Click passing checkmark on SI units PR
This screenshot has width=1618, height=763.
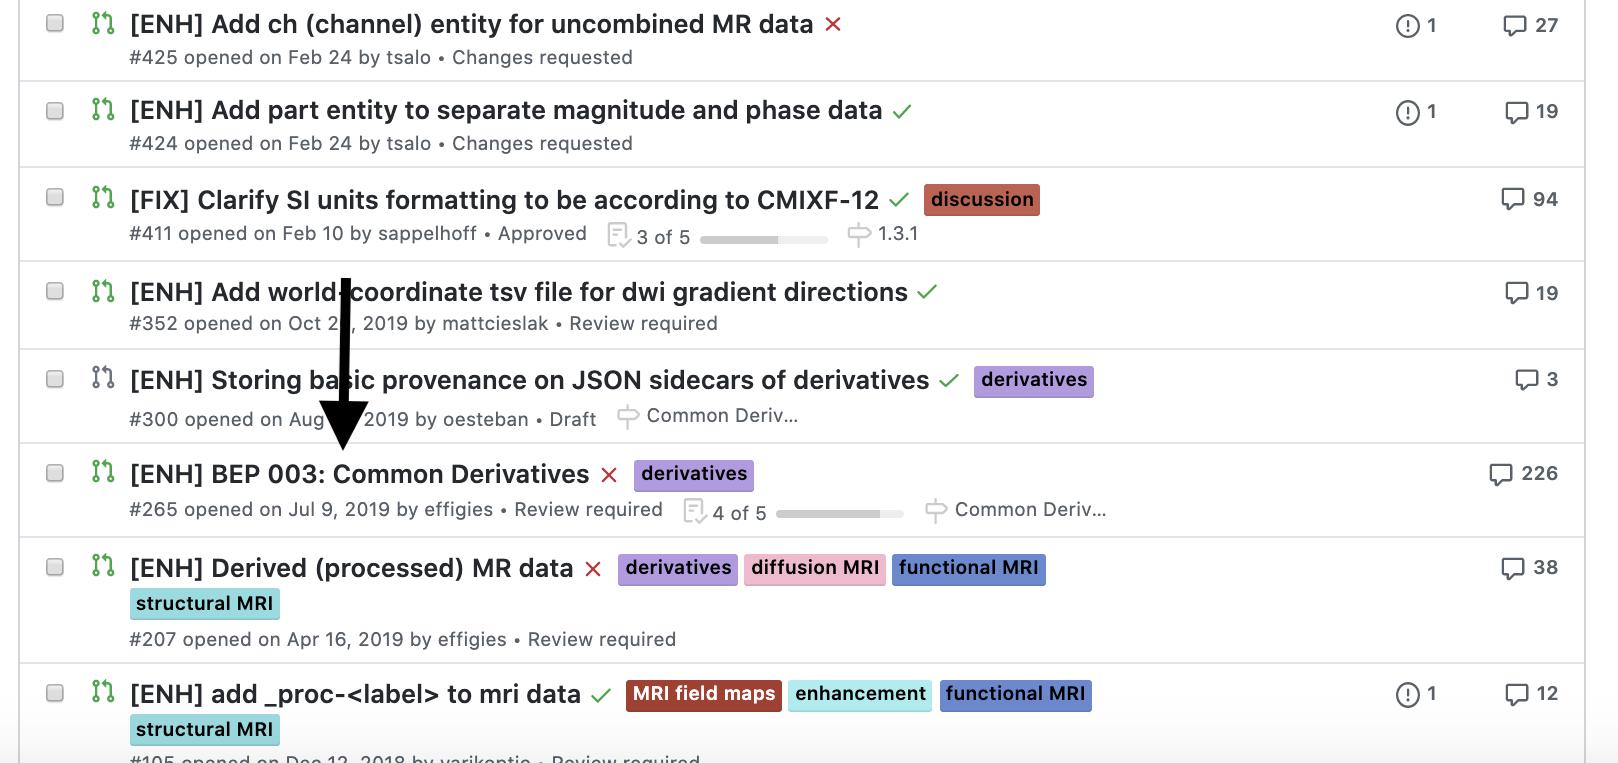[899, 200]
